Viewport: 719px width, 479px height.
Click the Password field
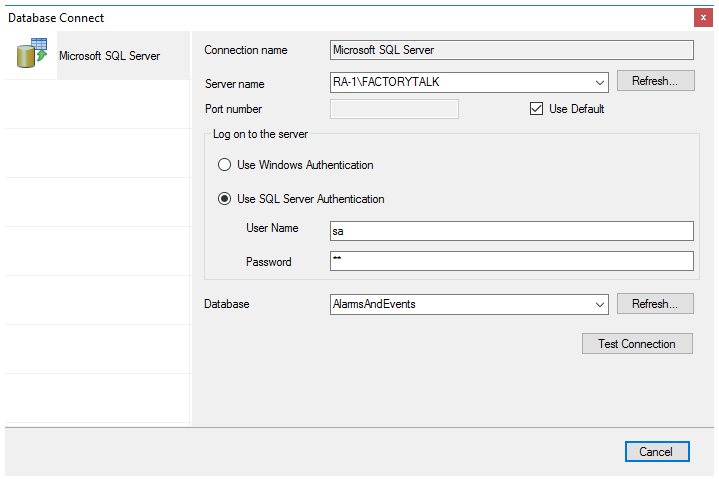(x=511, y=261)
